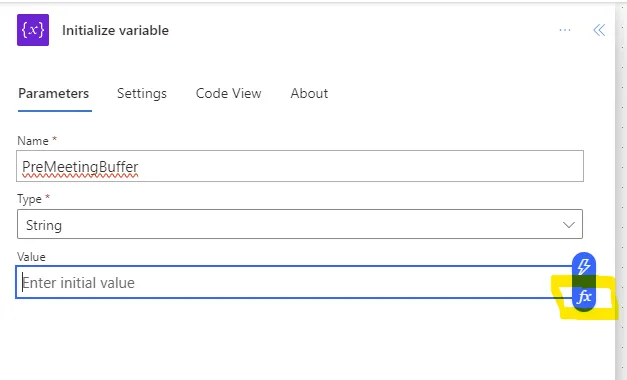Insert dynamic content with lightning icon
The height and width of the screenshot is (380, 627).
584,267
